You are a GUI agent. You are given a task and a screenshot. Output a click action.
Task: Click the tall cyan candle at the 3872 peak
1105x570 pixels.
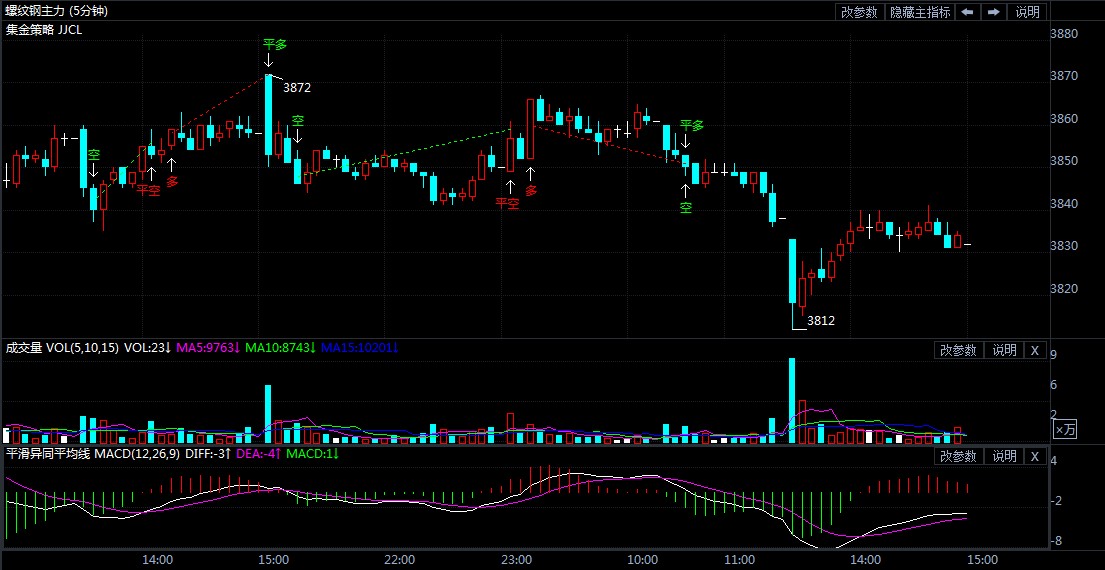click(x=268, y=115)
